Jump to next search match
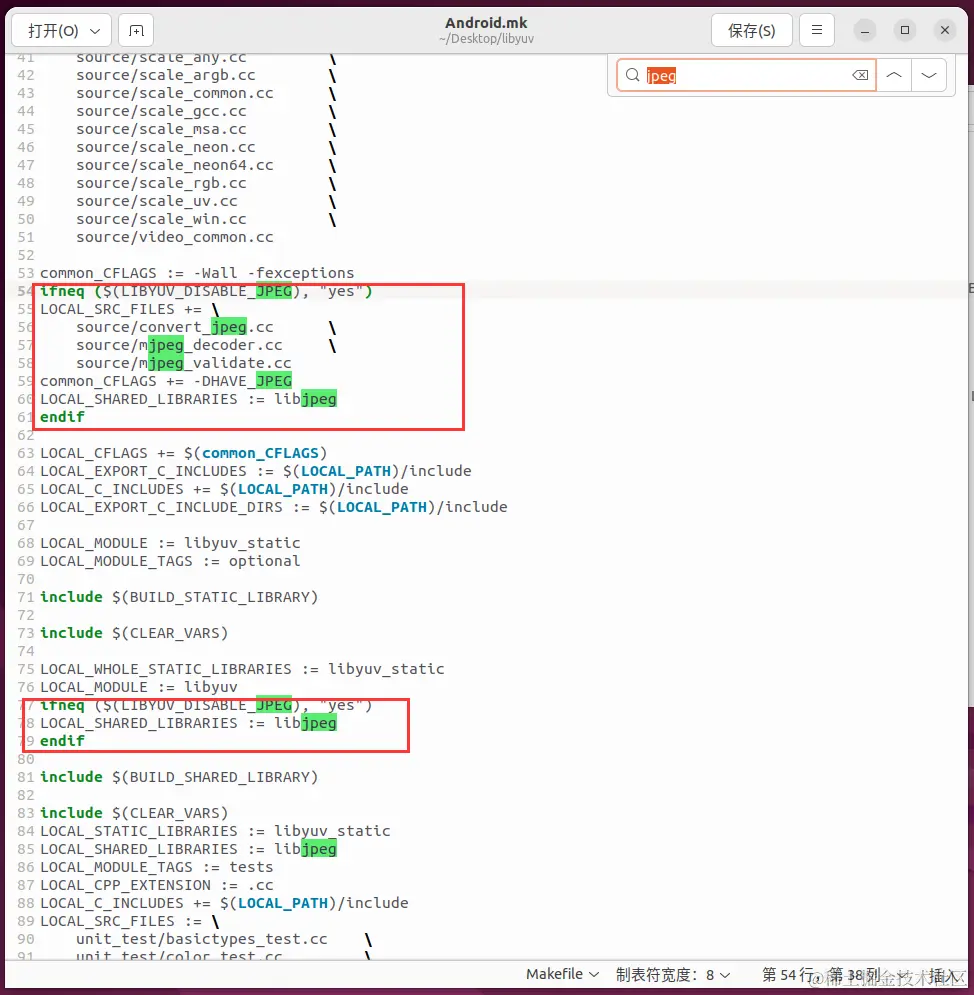The height and width of the screenshot is (995, 974). [x=929, y=76]
